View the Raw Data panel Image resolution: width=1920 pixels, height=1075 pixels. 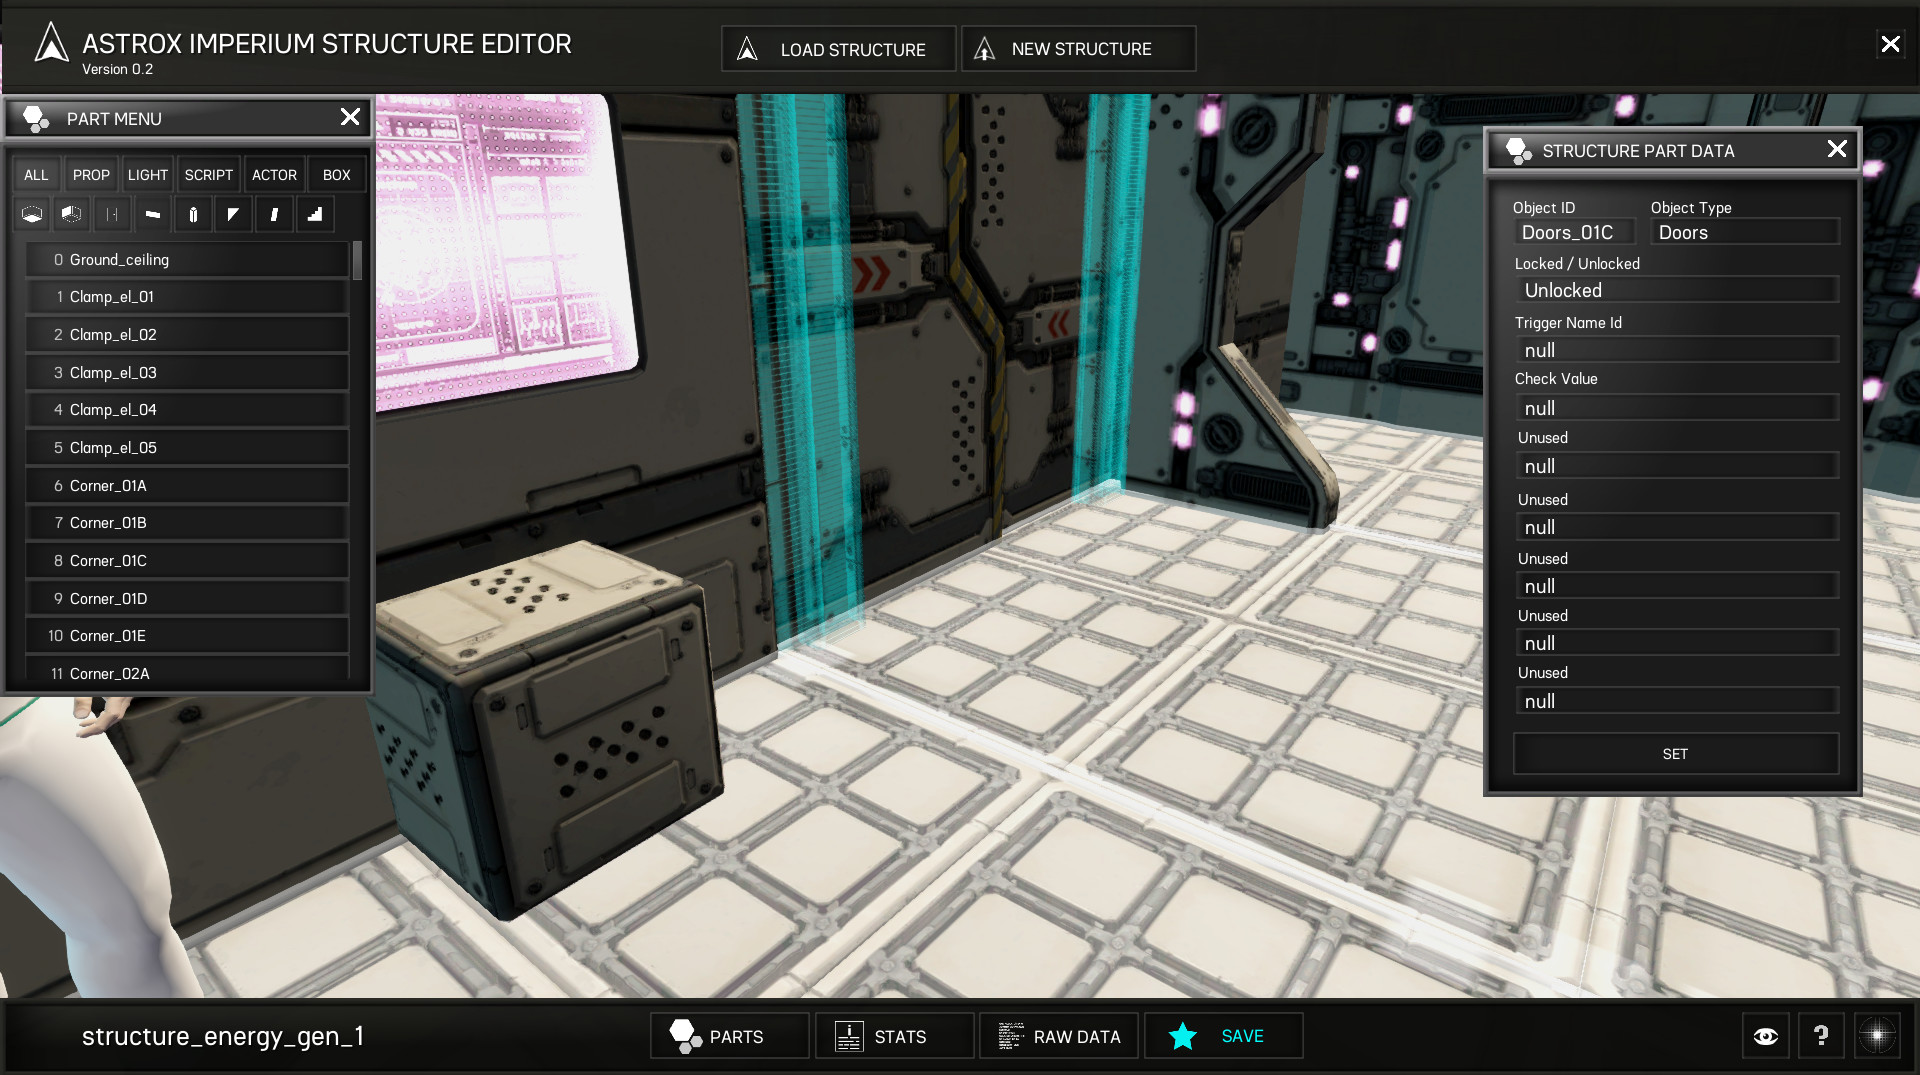(x=1058, y=1036)
